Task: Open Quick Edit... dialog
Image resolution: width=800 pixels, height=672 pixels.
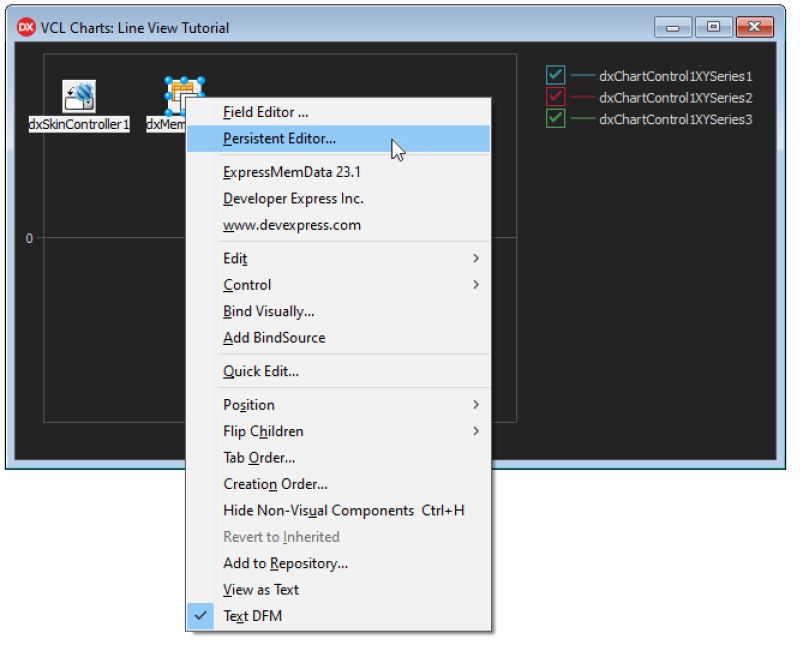Action: [338, 371]
